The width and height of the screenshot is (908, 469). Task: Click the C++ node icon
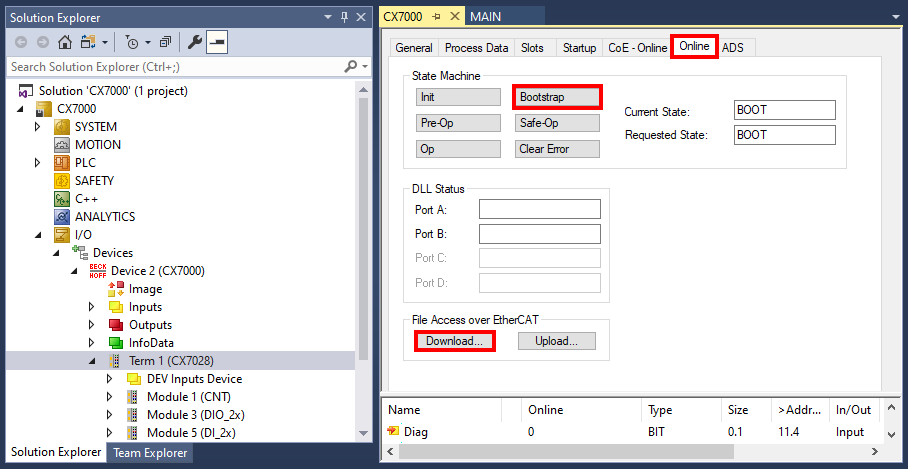[62, 199]
